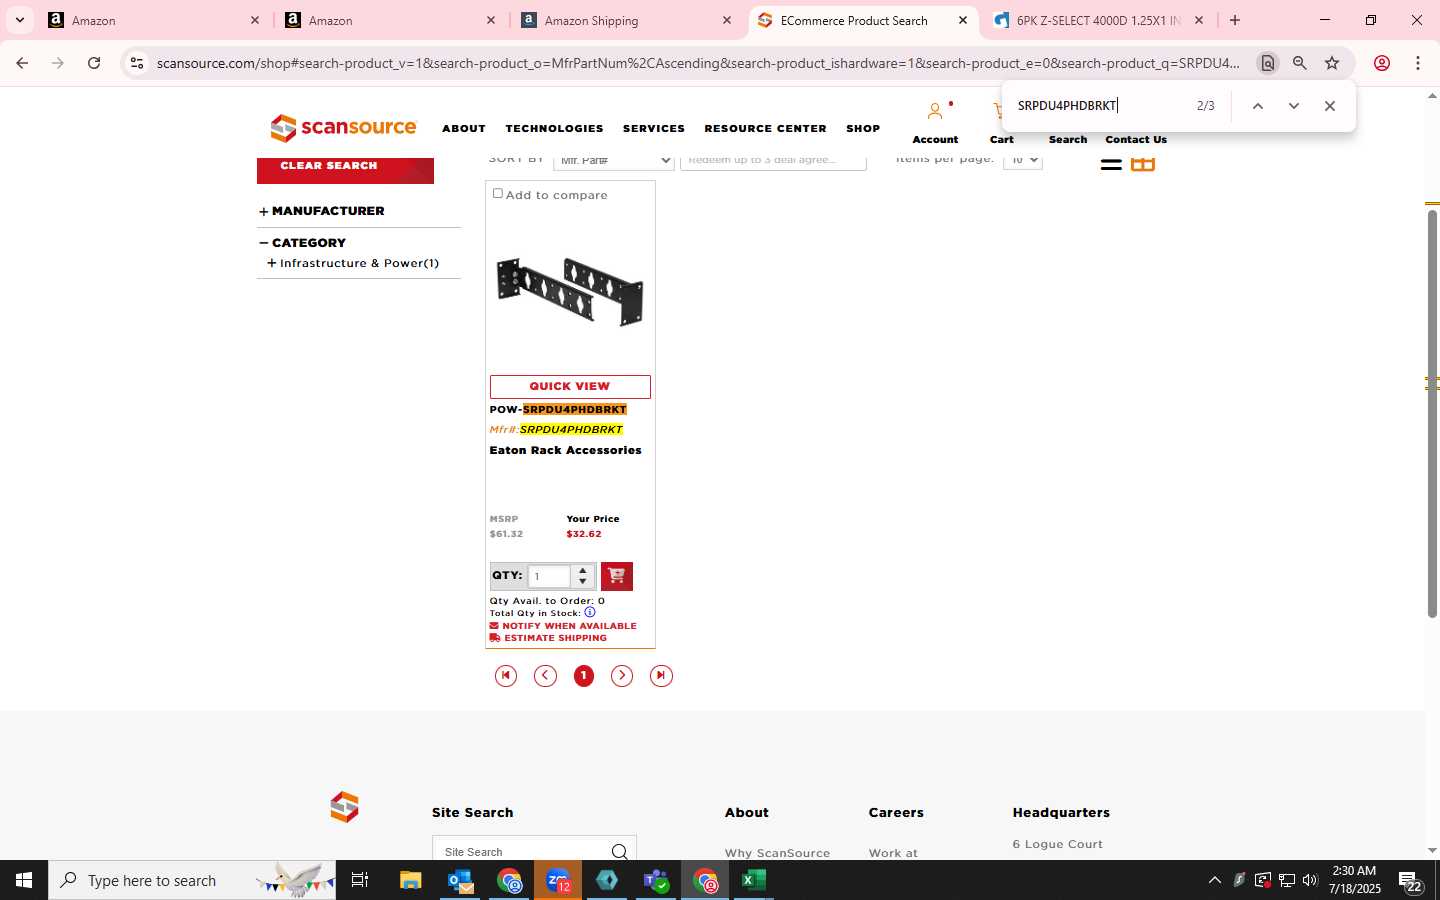Click ESTIMATE SHIPPING link

pos(548,638)
